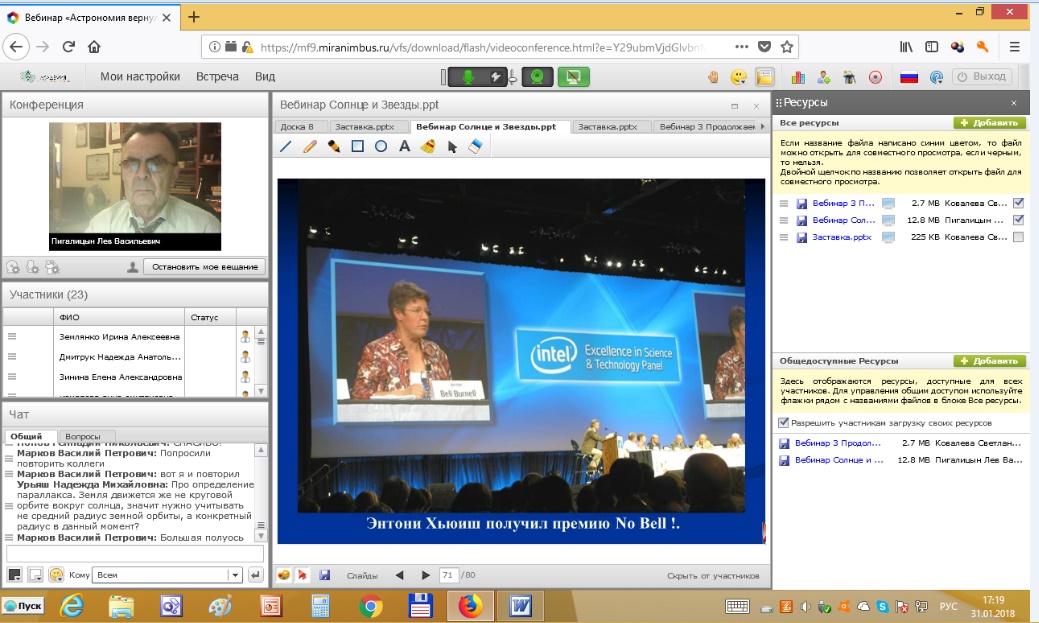Click the Пуск start button
Viewport: 1039px width, 623px height.
point(23,606)
